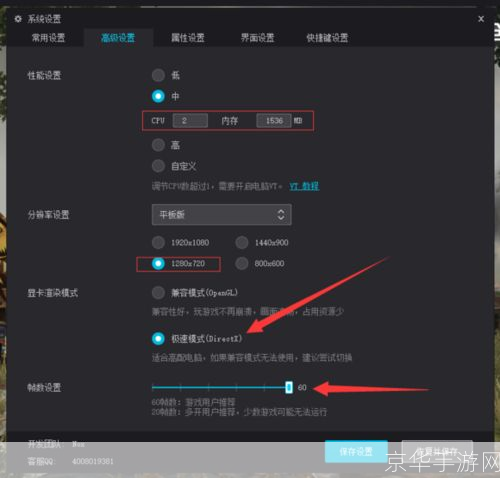The height and width of the screenshot is (478, 500).
Task: Click the CPU count input field
Action: tap(190, 121)
